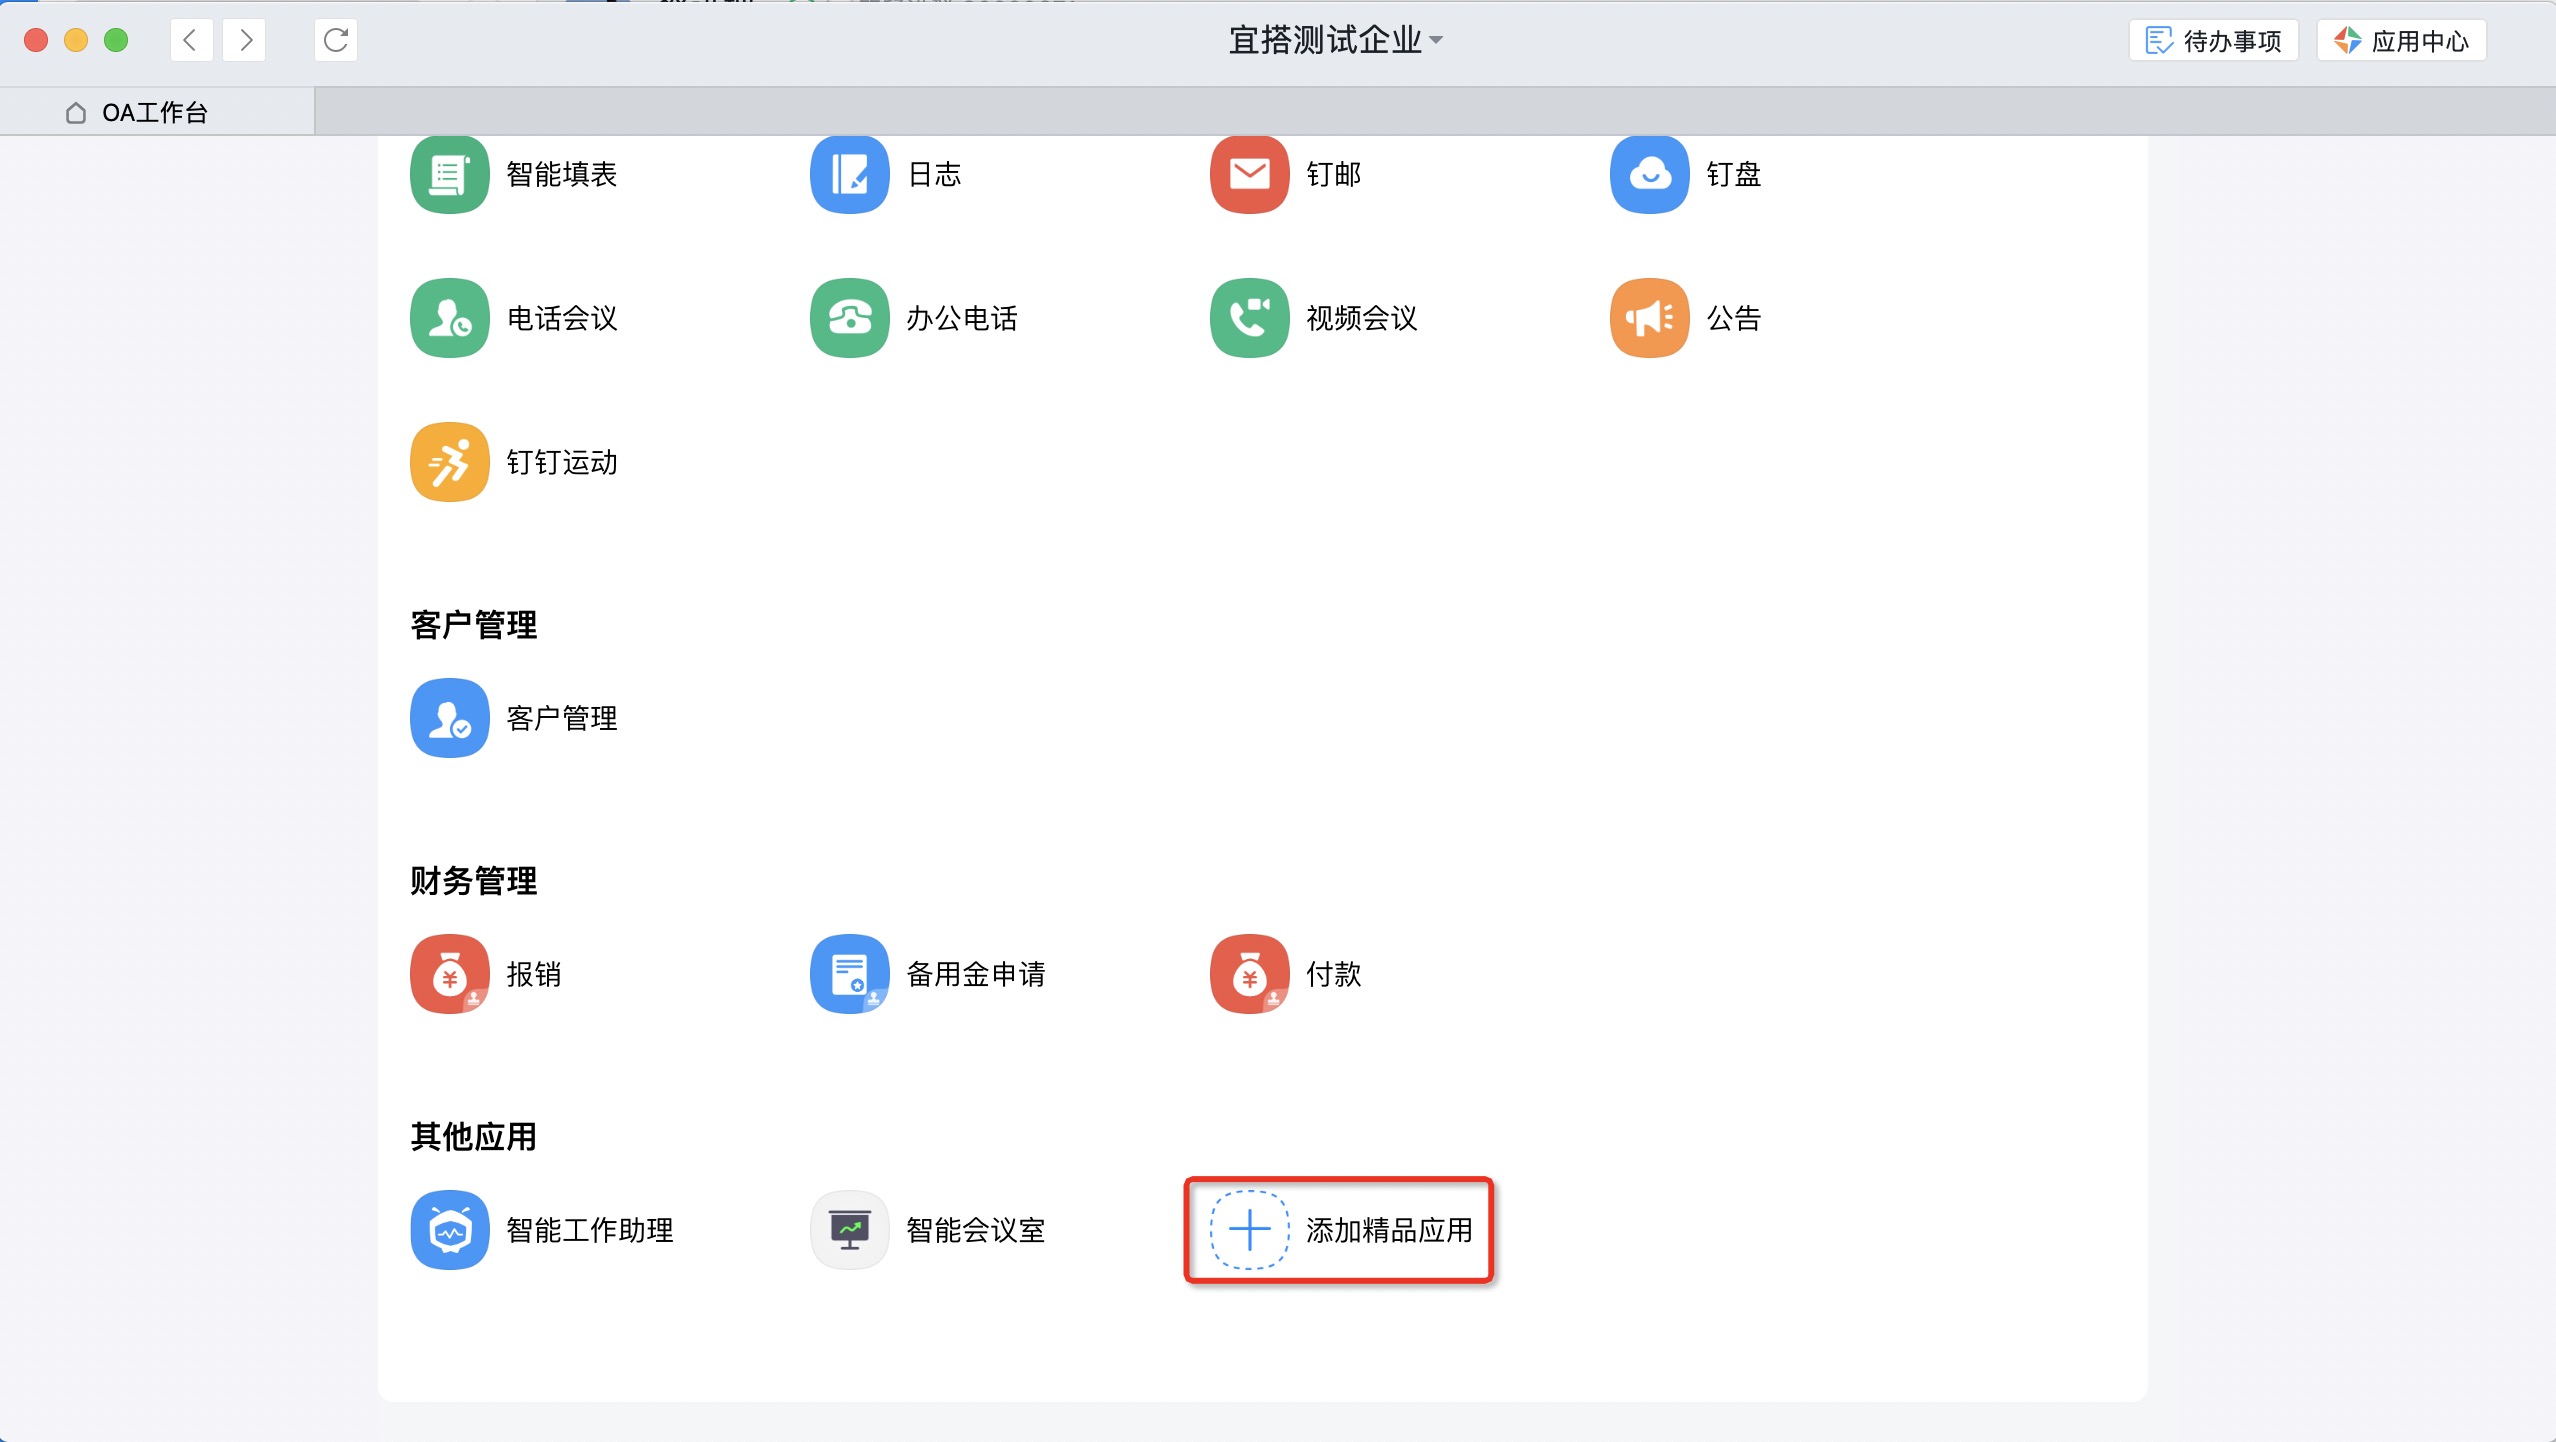Open the 报销 reimbursement app

(449, 974)
